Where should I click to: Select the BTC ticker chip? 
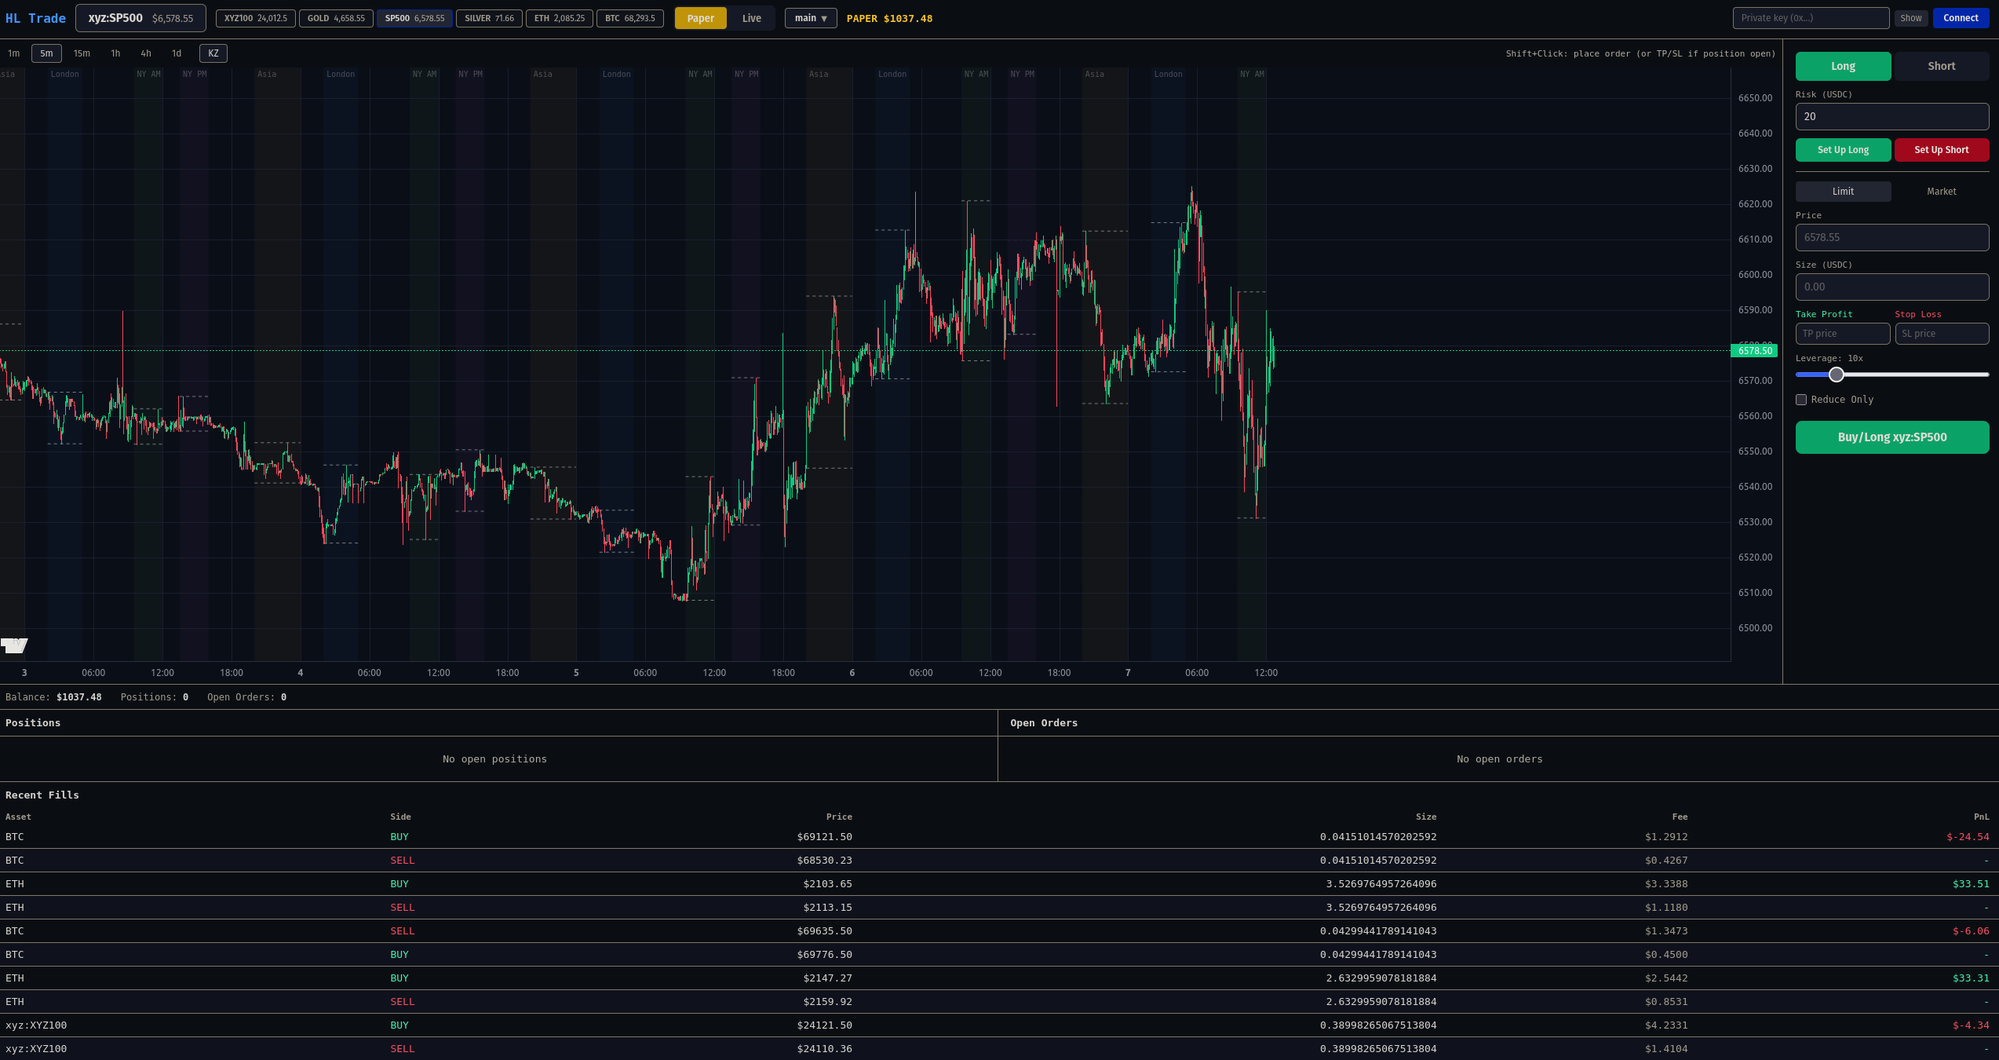(x=629, y=18)
